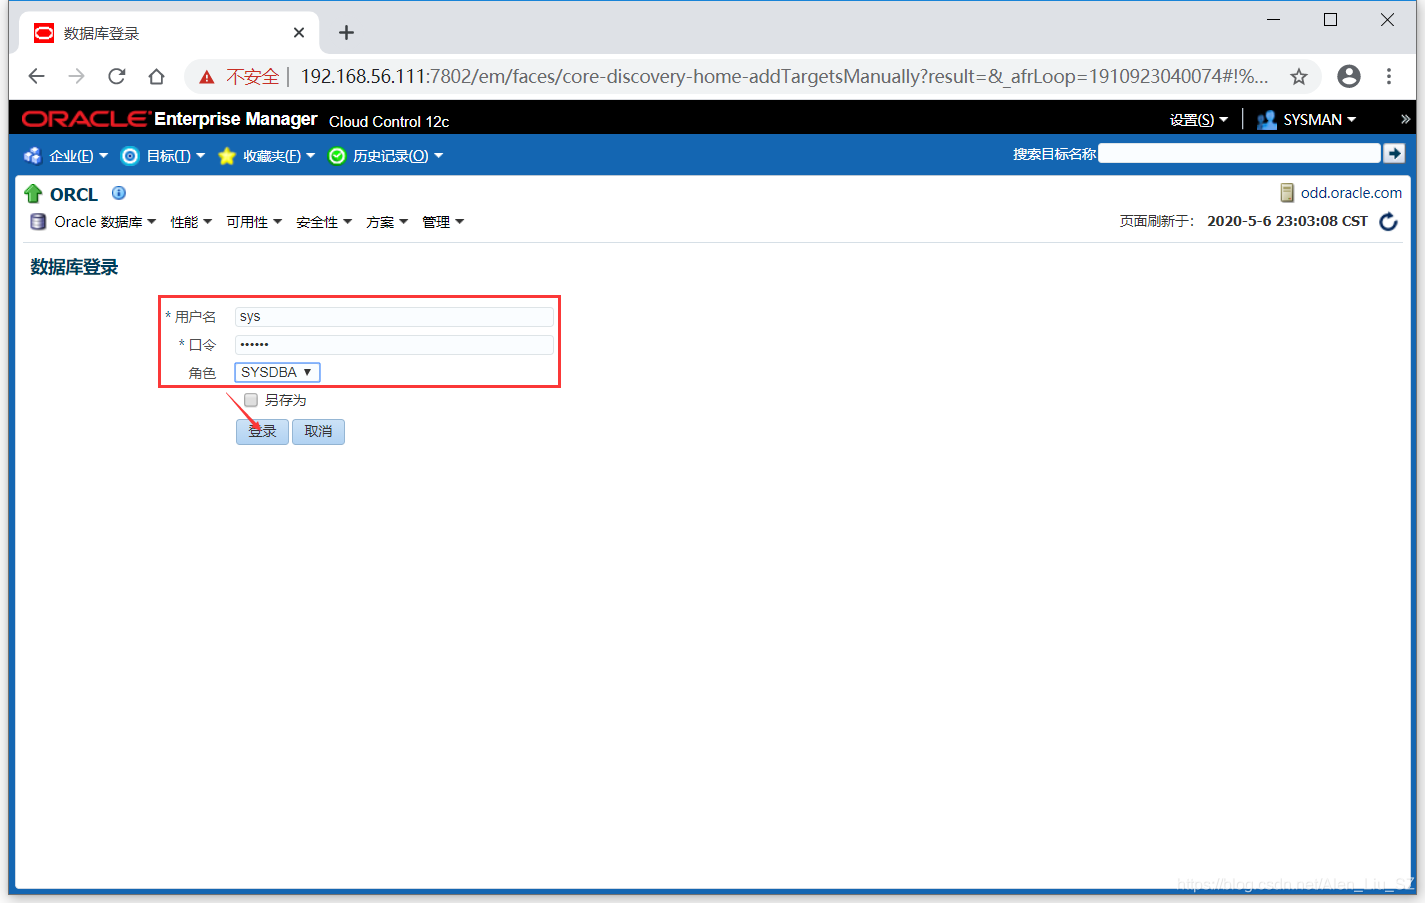The height and width of the screenshot is (903, 1425).
Task: Click the 搜索目标名称 search field
Action: [1239, 153]
